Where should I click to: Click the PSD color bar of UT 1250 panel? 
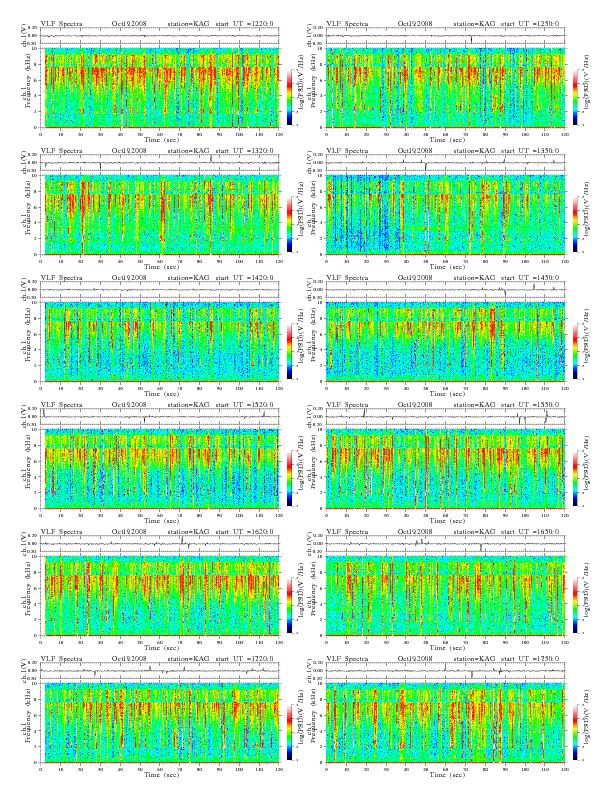(x=575, y=97)
